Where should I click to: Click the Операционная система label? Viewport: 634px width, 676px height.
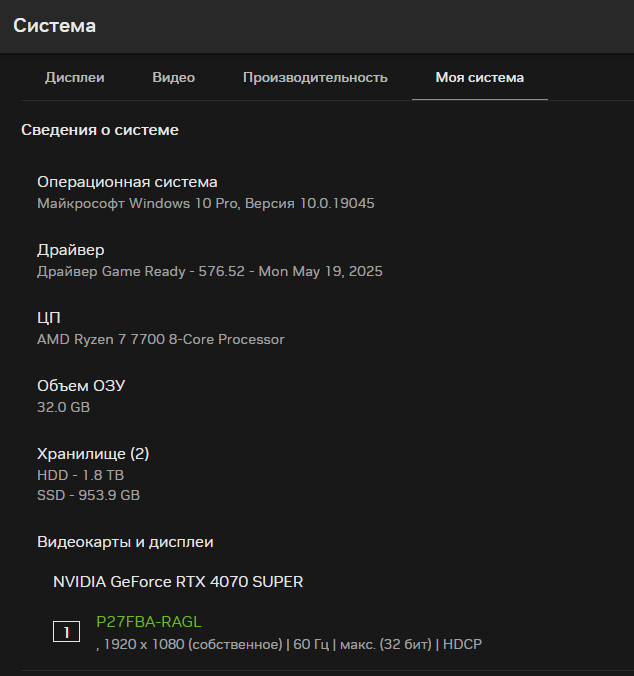pos(127,182)
